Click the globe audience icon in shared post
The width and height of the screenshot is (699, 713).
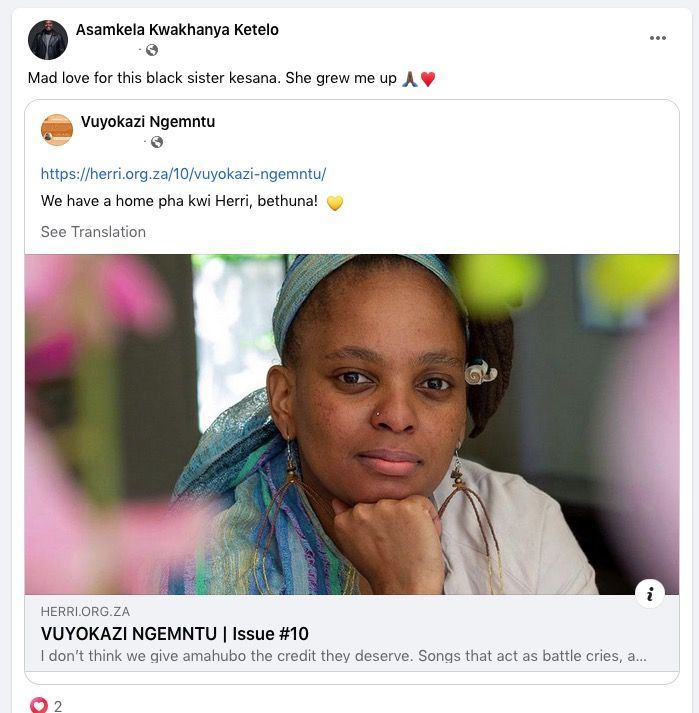[157, 142]
